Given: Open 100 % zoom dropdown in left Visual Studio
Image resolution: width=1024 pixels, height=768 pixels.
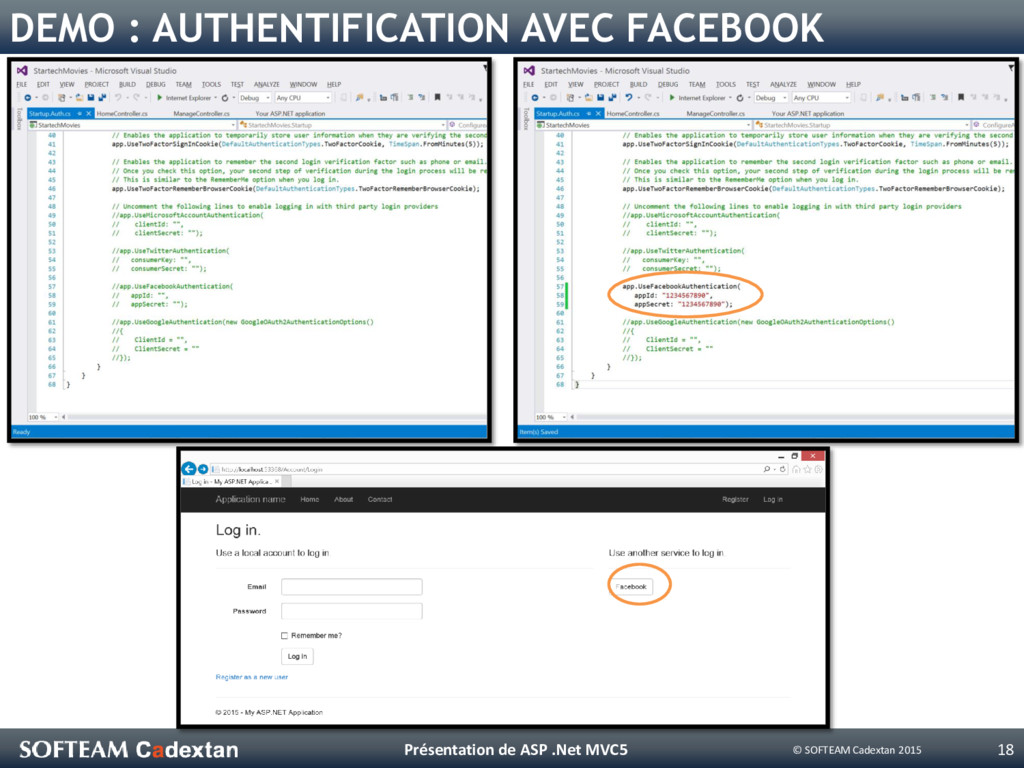Looking at the screenshot, I should pyautogui.click(x=42, y=417).
